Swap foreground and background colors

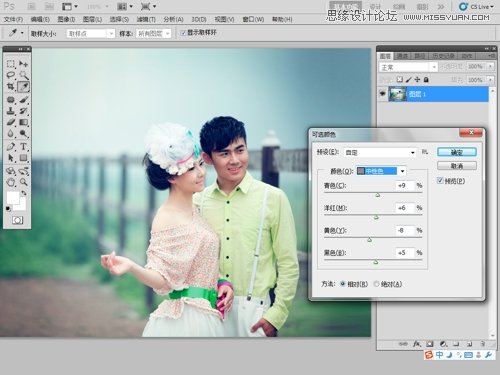pyautogui.click(x=23, y=193)
